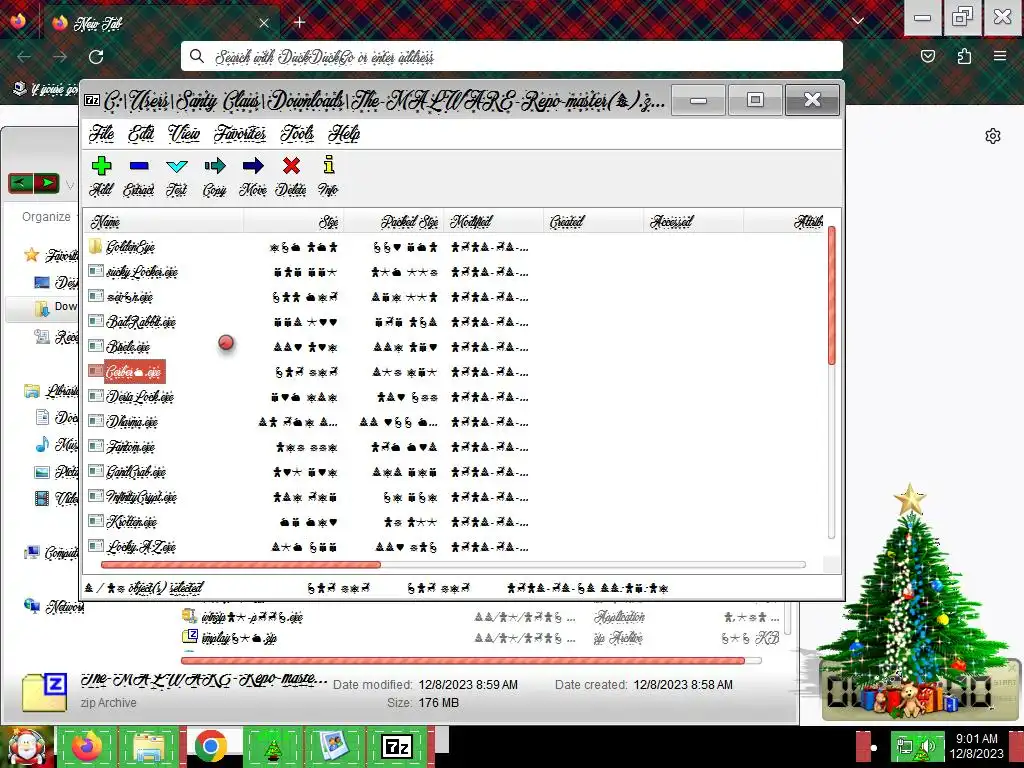Open the View menu in 7-Zip
Viewport: 1024px width, 768px height.
click(x=184, y=133)
